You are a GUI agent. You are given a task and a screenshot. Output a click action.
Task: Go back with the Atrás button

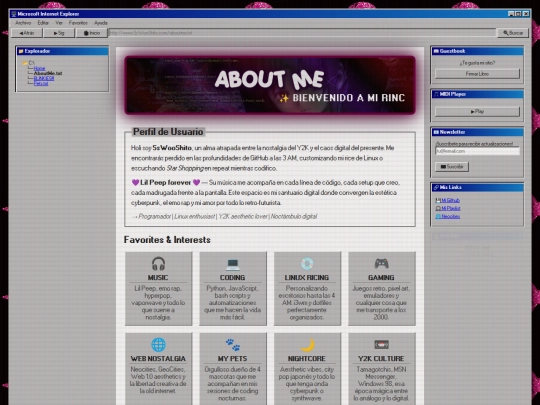(x=27, y=33)
